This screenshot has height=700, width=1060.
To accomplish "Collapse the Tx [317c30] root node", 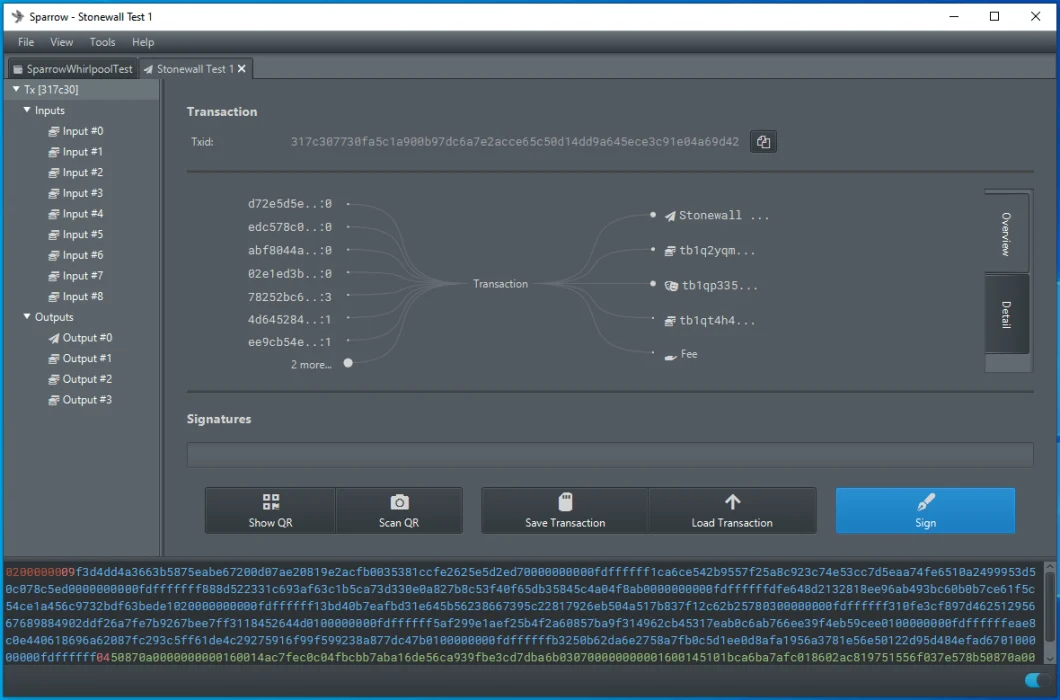I will pyautogui.click(x=16, y=90).
